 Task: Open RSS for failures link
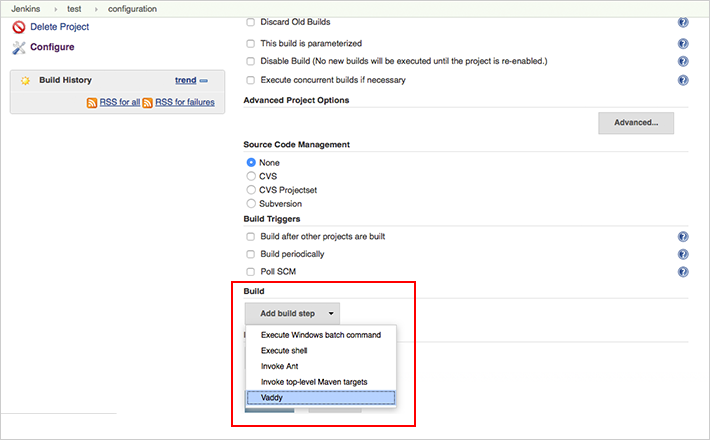coord(185,102)
